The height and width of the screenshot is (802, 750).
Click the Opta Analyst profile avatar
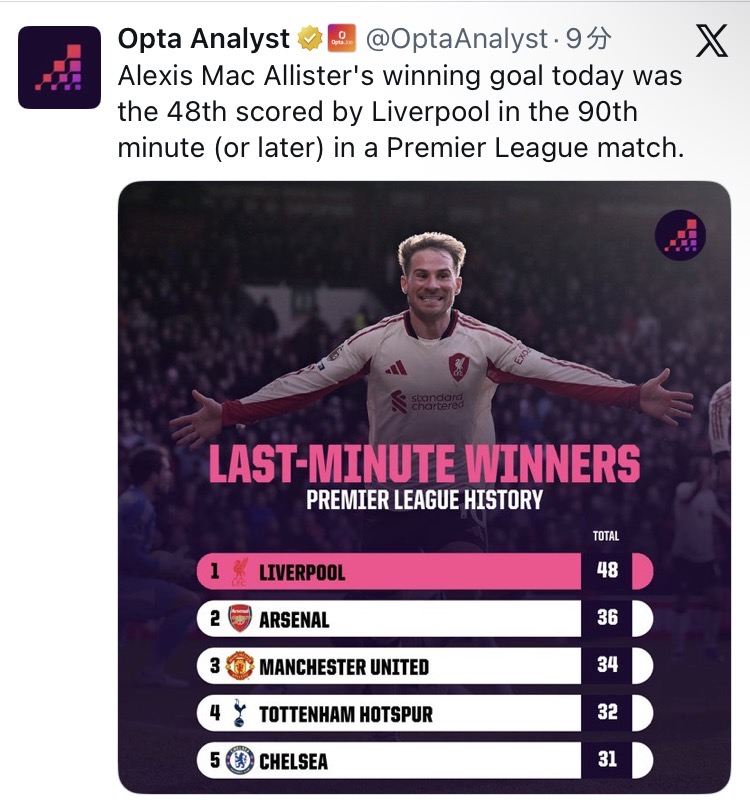pos(60,67)
